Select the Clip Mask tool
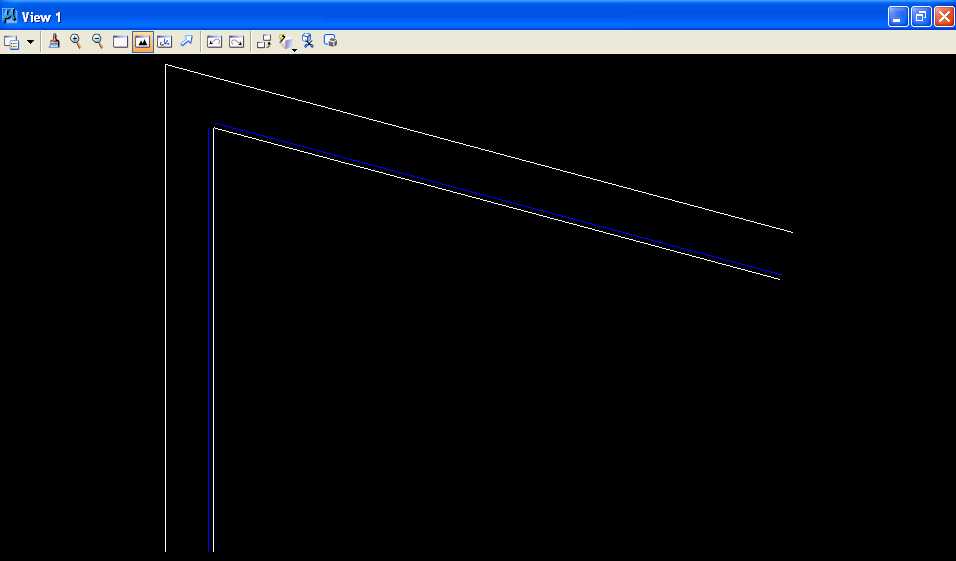The height and width of the screenshot is (561, 956). pyautogui.click(x=330, y=41)
